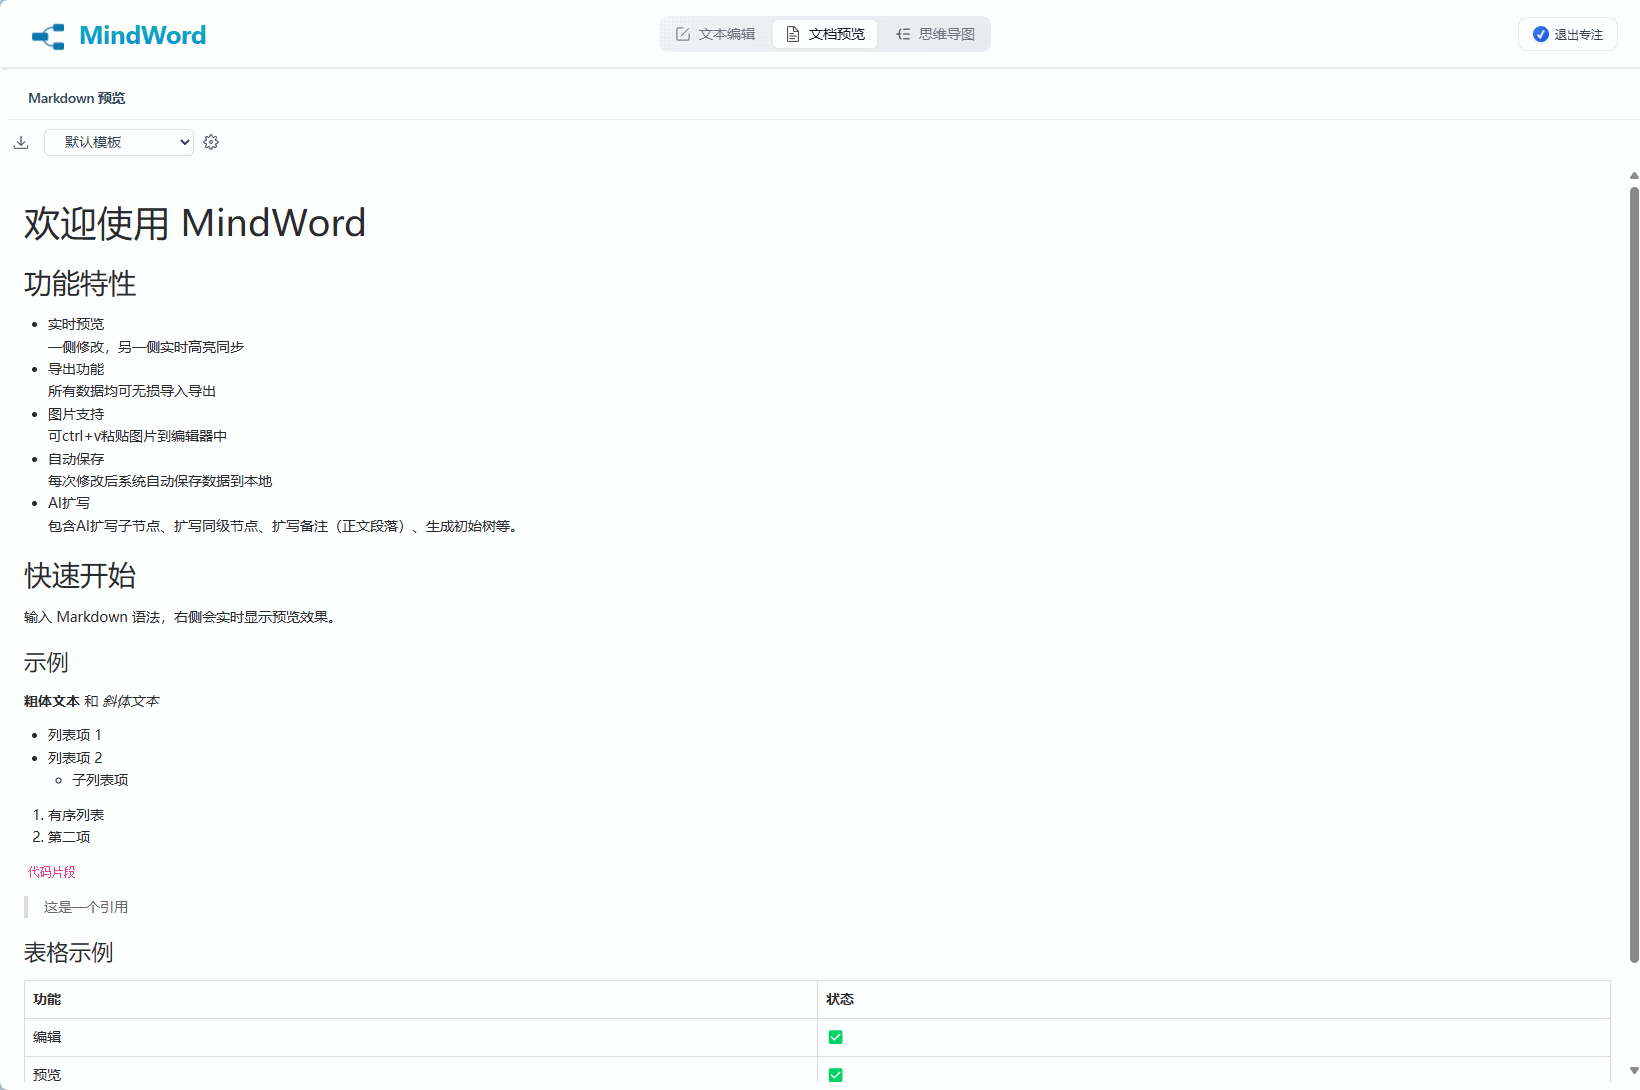Click the 退出专注 button
This screenshot has height=1090, width=1640.
[1567, 33]
